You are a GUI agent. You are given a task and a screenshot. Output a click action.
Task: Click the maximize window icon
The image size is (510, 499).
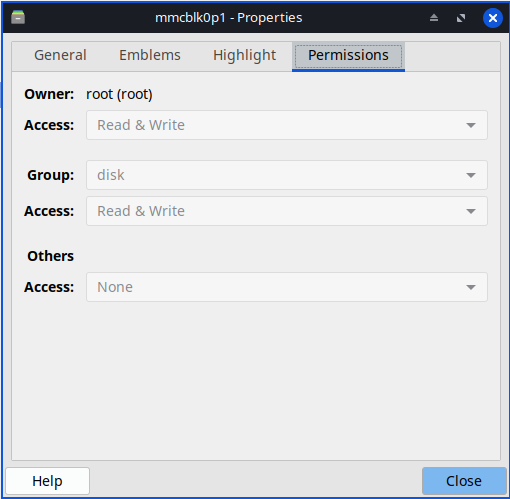[x=461, y=18]
